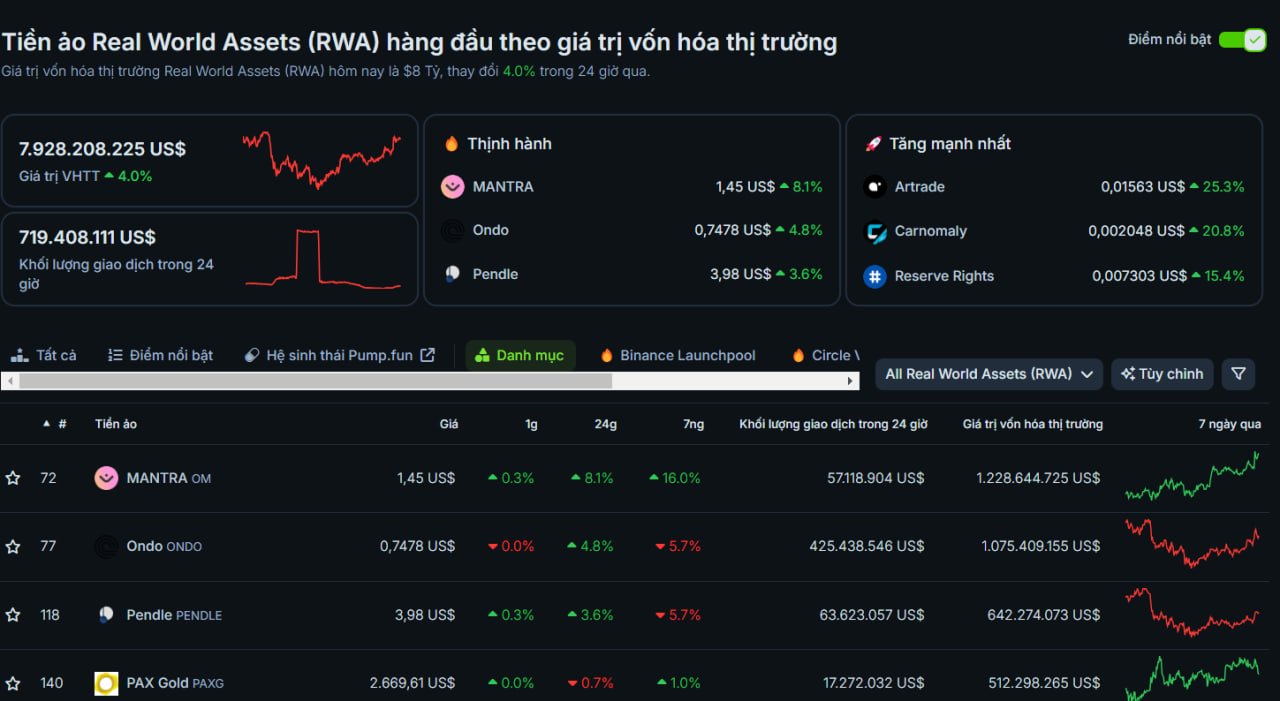Click 7 ngày qua column header
Image resolution: width=1280 pixels, height=701 pixels.
point(1230,424)
